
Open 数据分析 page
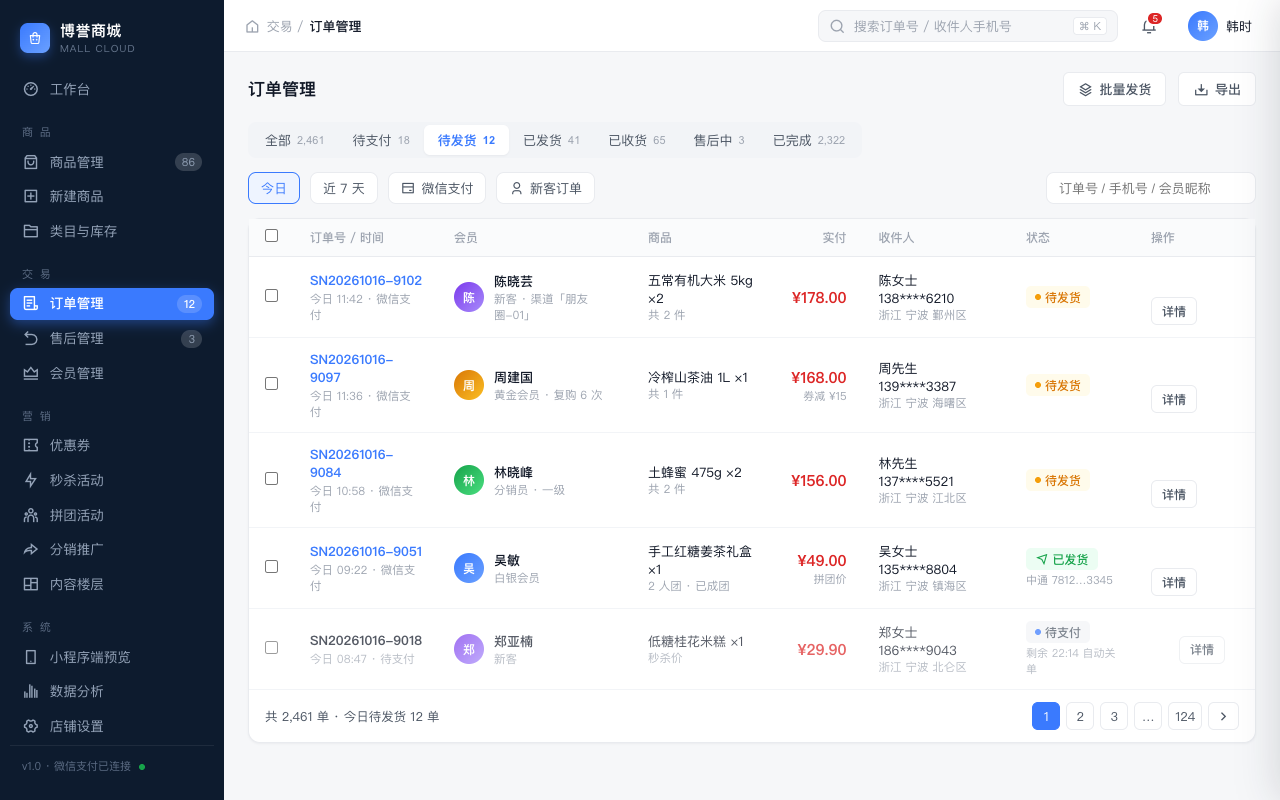[x=112, y=691]
